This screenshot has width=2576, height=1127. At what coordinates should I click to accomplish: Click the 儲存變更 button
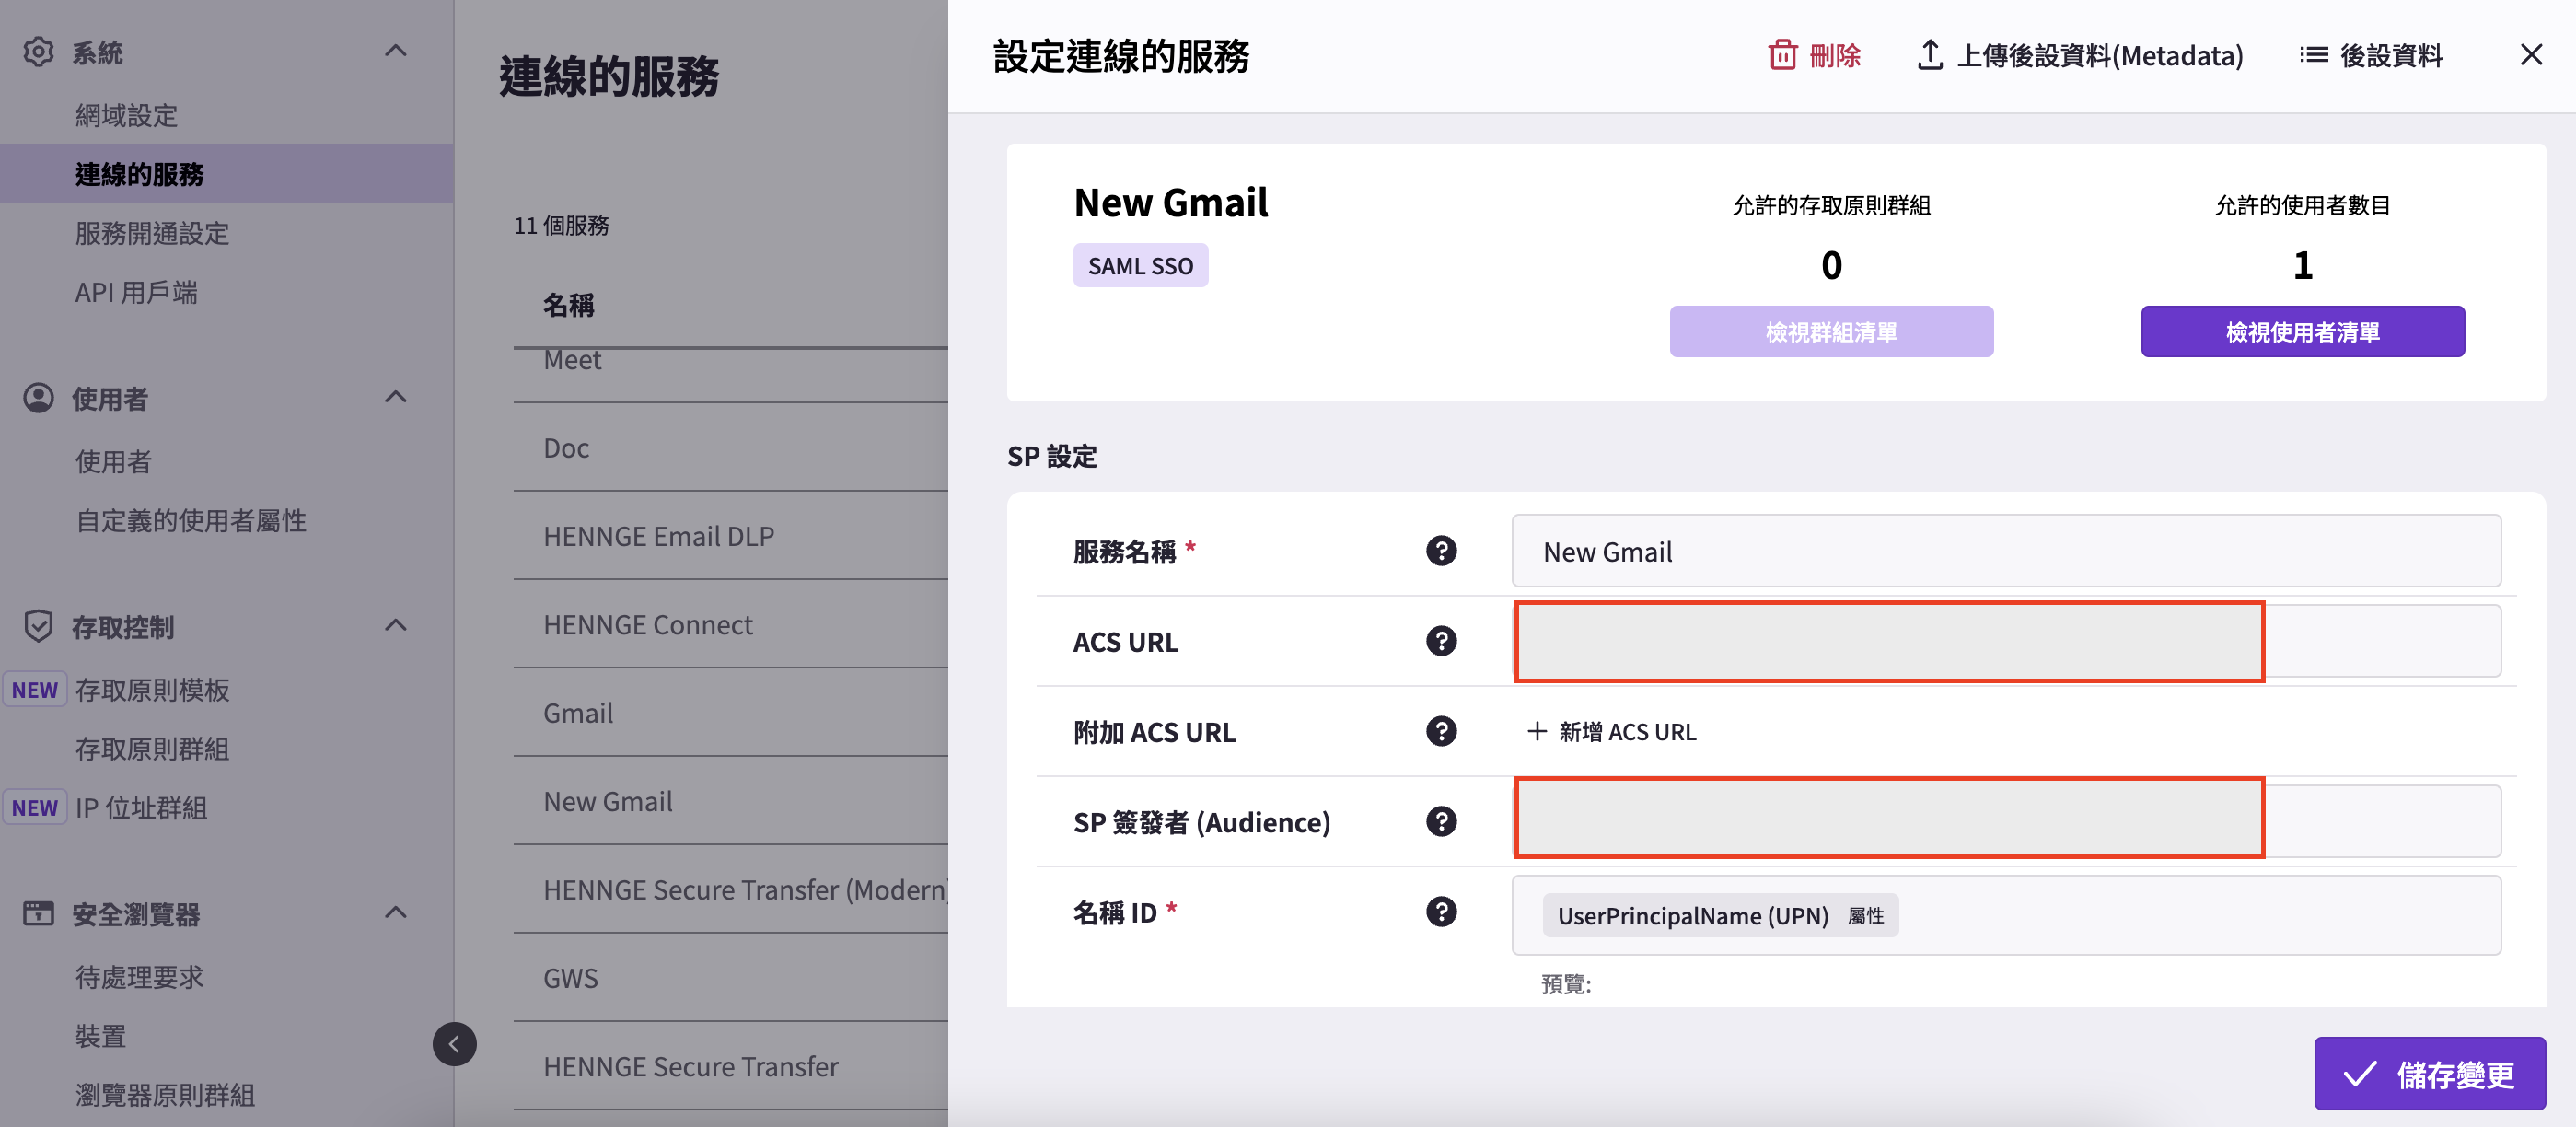2429,1074
